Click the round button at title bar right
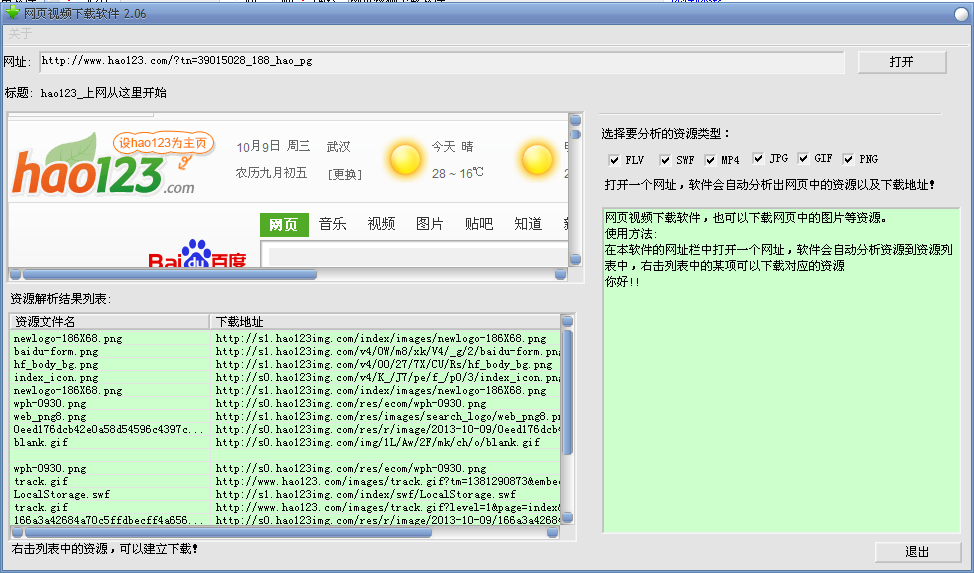The width and height of the screenshot is (974, 573). tap(962, 14)
